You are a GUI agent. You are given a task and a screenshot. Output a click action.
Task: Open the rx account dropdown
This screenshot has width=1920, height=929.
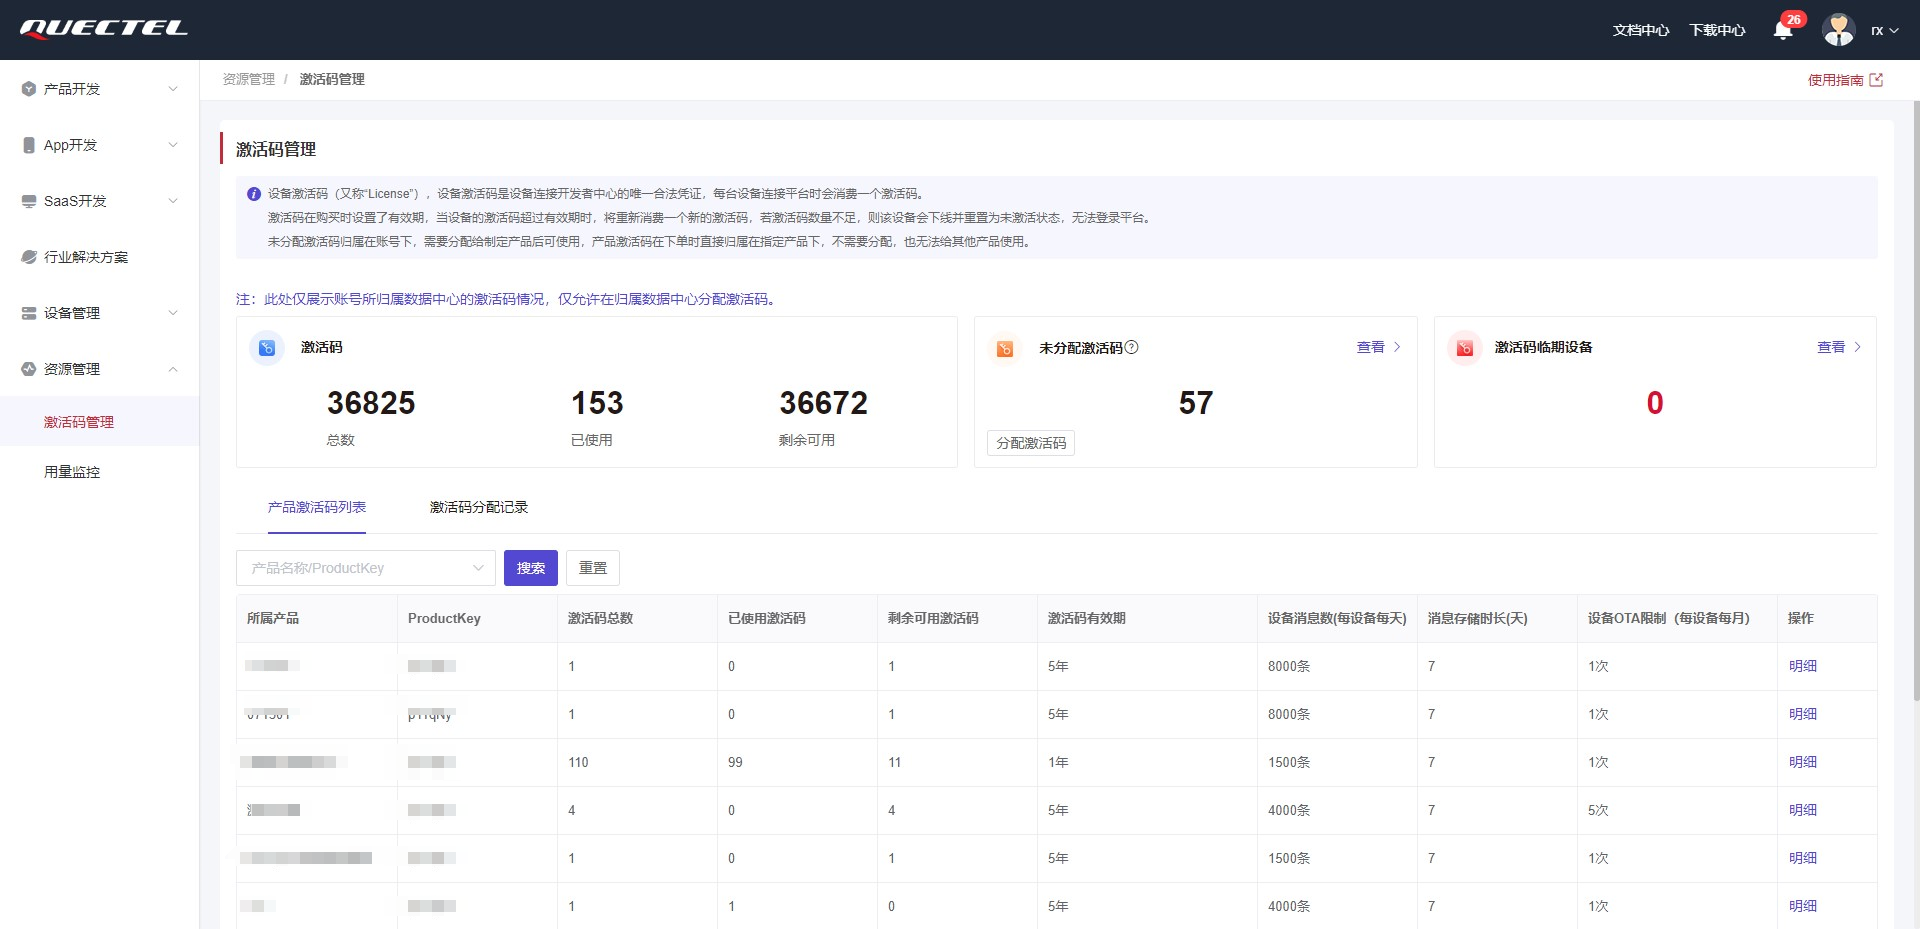point(1885,30)
